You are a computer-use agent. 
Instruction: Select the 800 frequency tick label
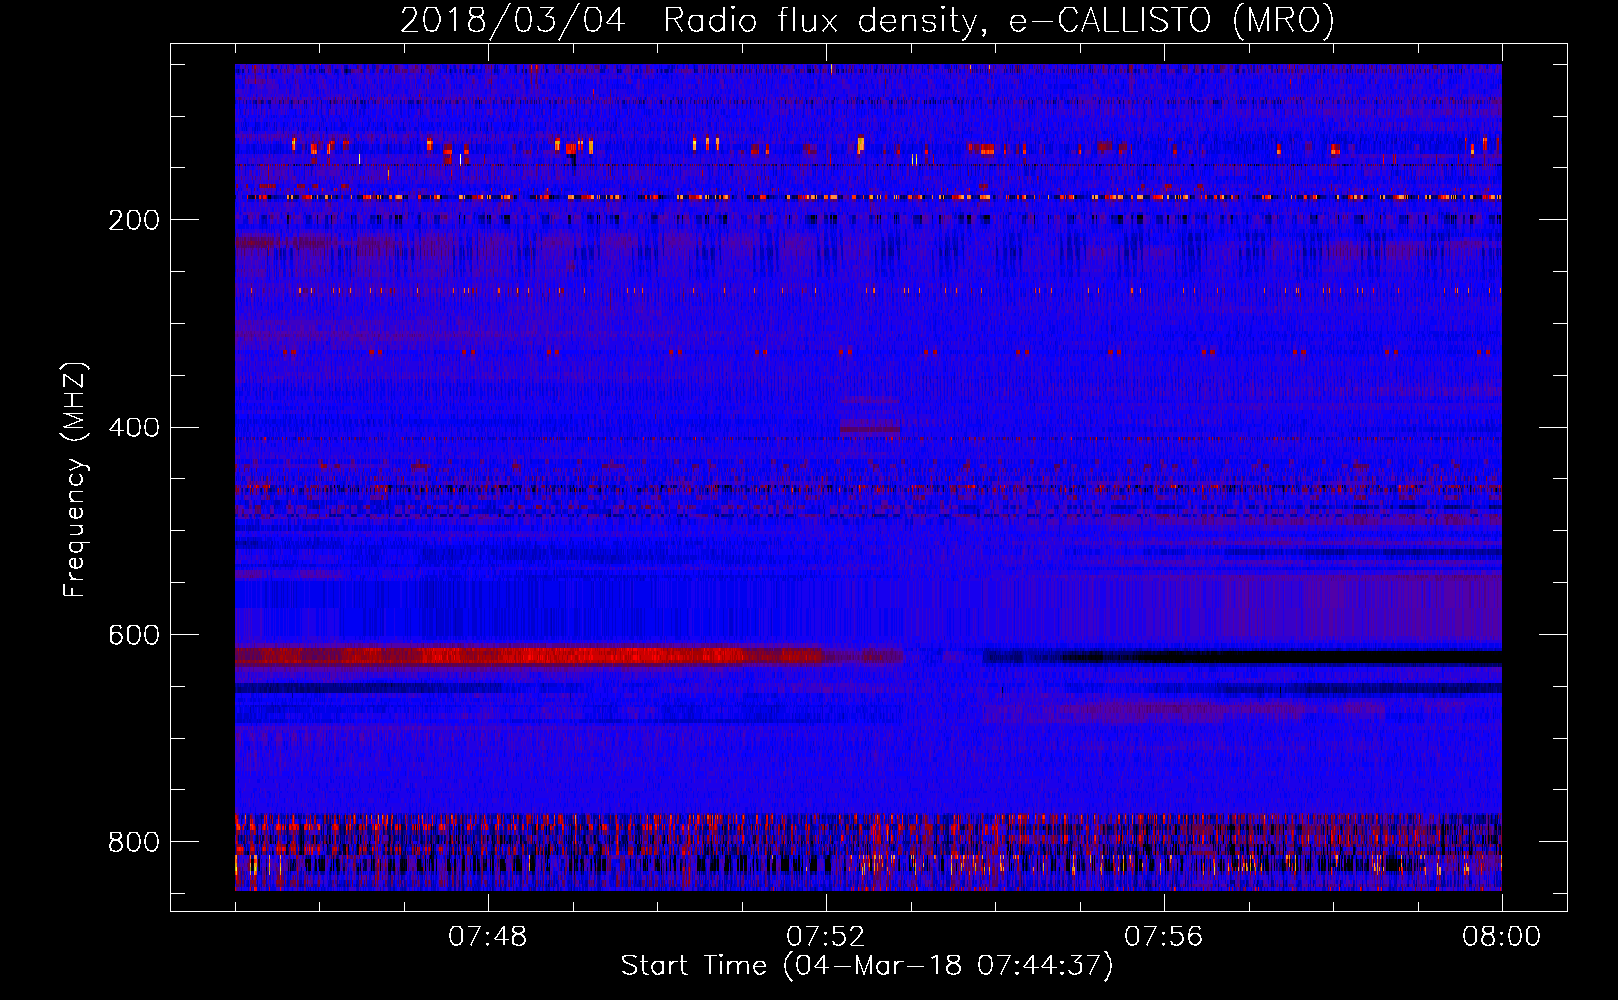pyautogui.click(x=134, y=843)
